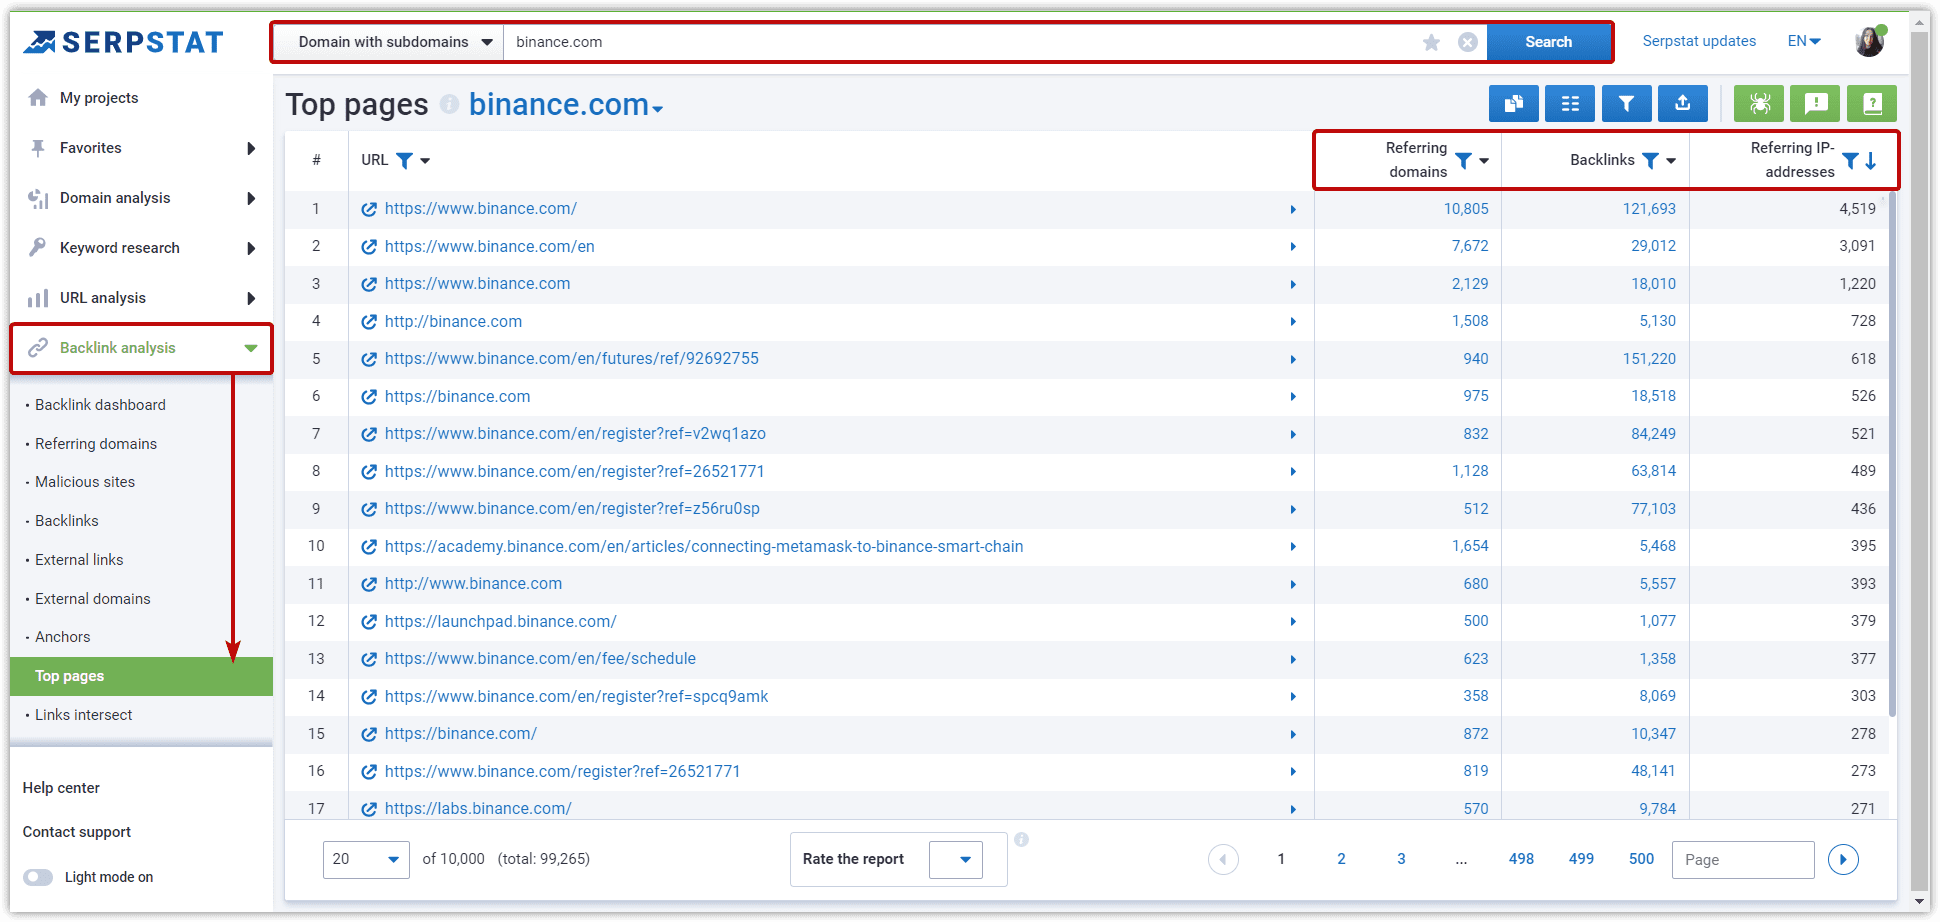Click the green bug report icon
The width and height of the screenshot is (1940, 922).
[1759, 103]
